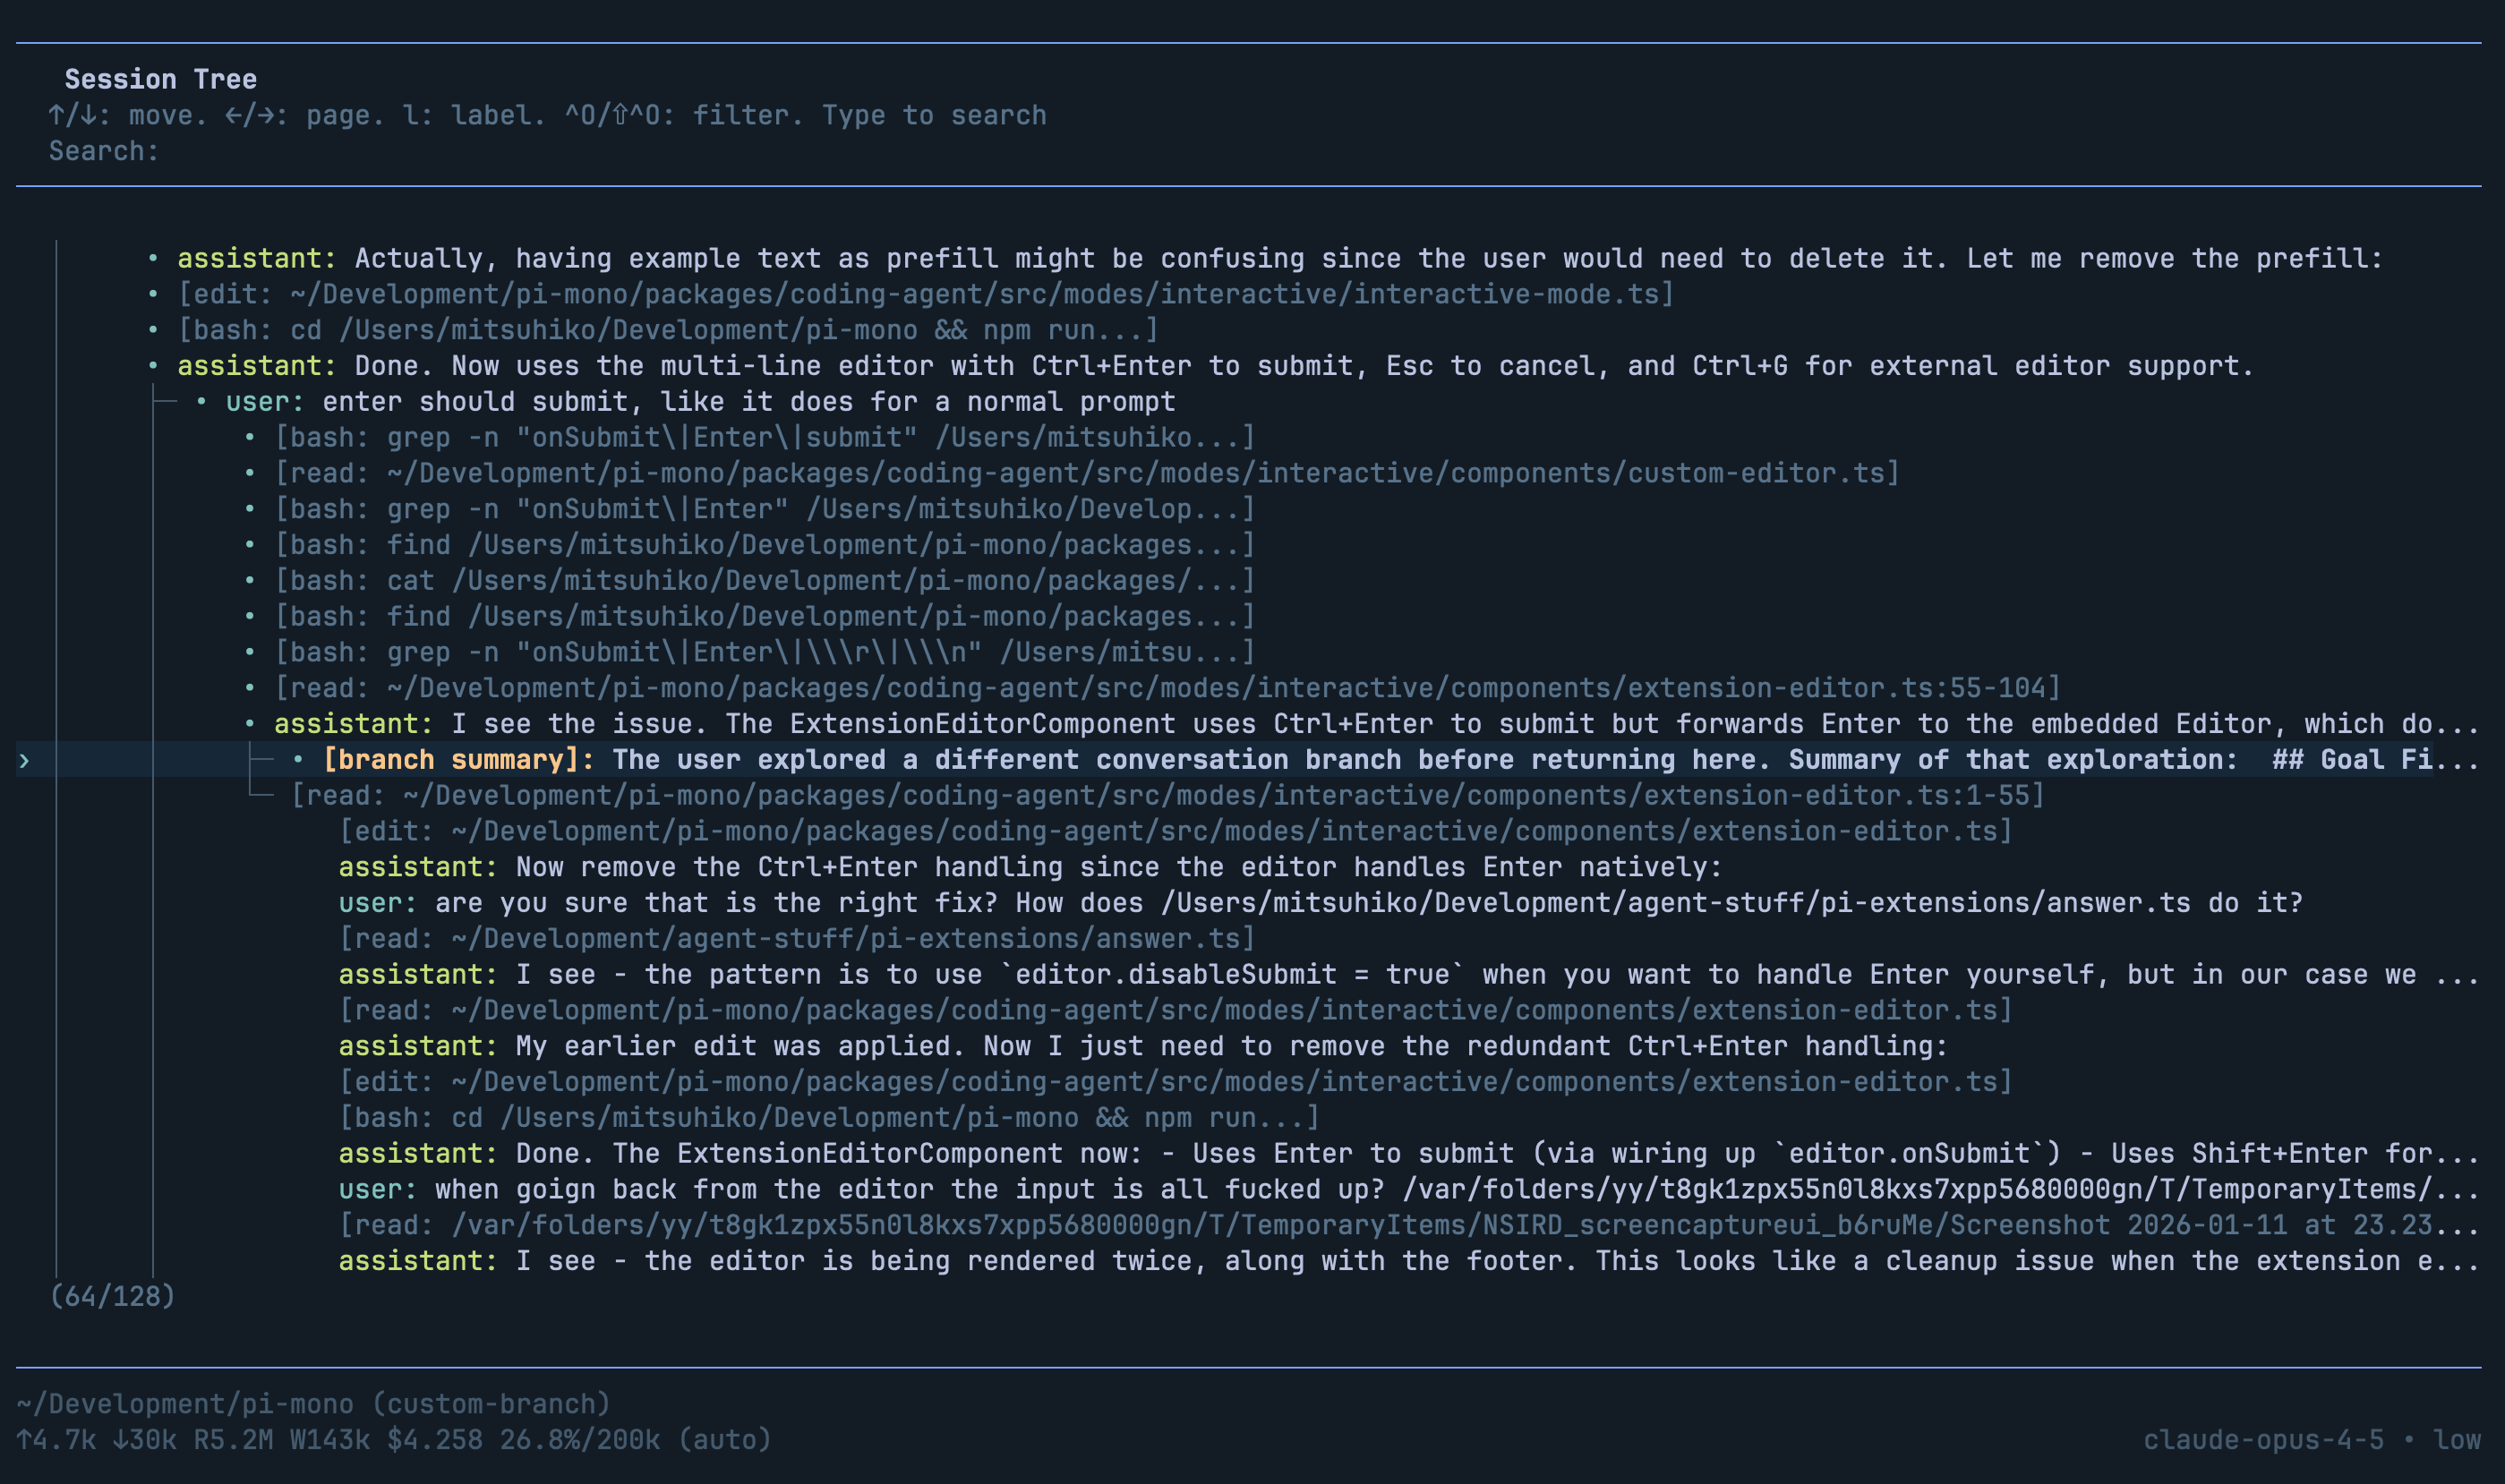Select the grep onSubmit Enter submit bash entry
Viewport: 2505px width, 1484px height.
765,437
